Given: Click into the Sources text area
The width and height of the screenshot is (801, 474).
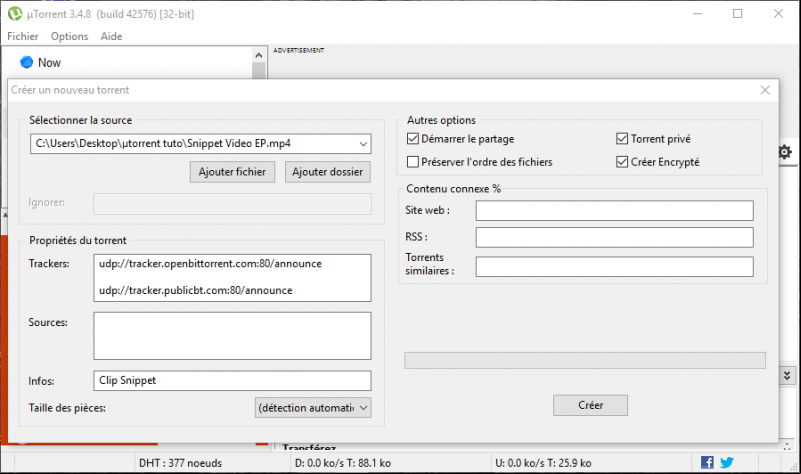Looking at the screenshot, I should pyautogui.click(x=232, y=336).
